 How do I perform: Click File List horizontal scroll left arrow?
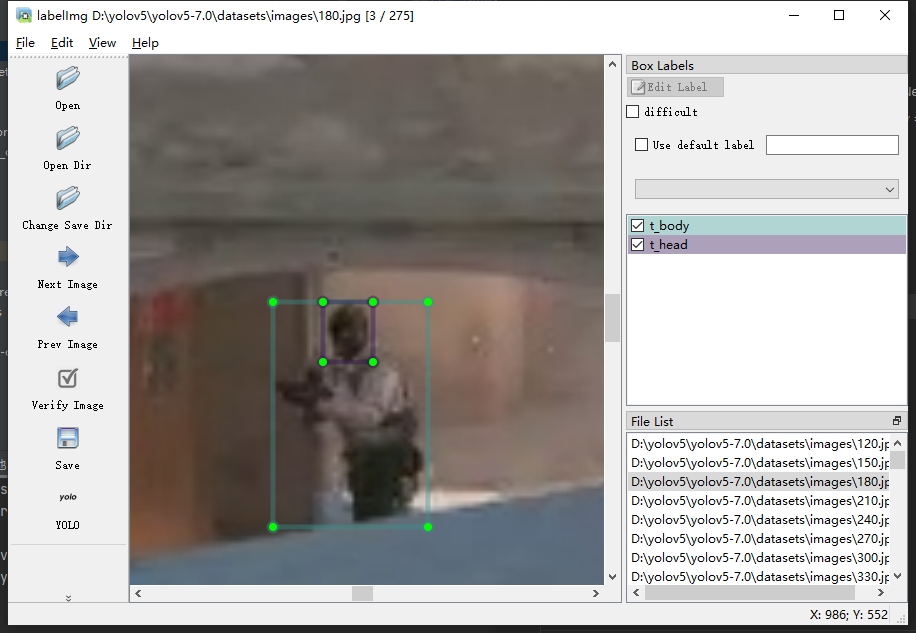point(636,593)
